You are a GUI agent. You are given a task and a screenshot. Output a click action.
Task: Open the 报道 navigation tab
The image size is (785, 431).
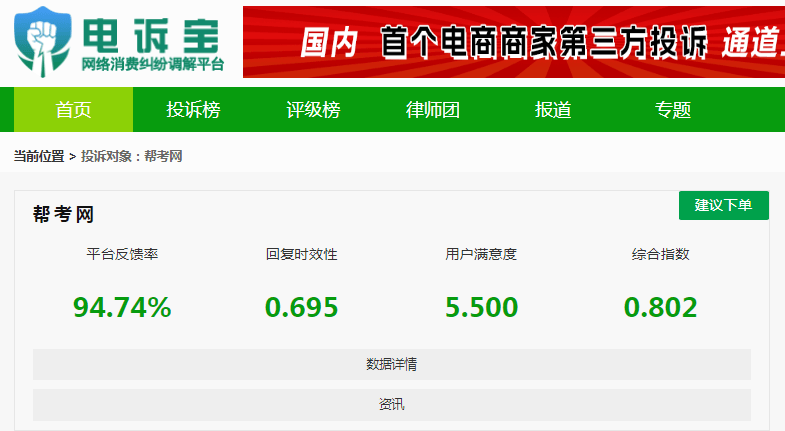click(x=553, y=110)
